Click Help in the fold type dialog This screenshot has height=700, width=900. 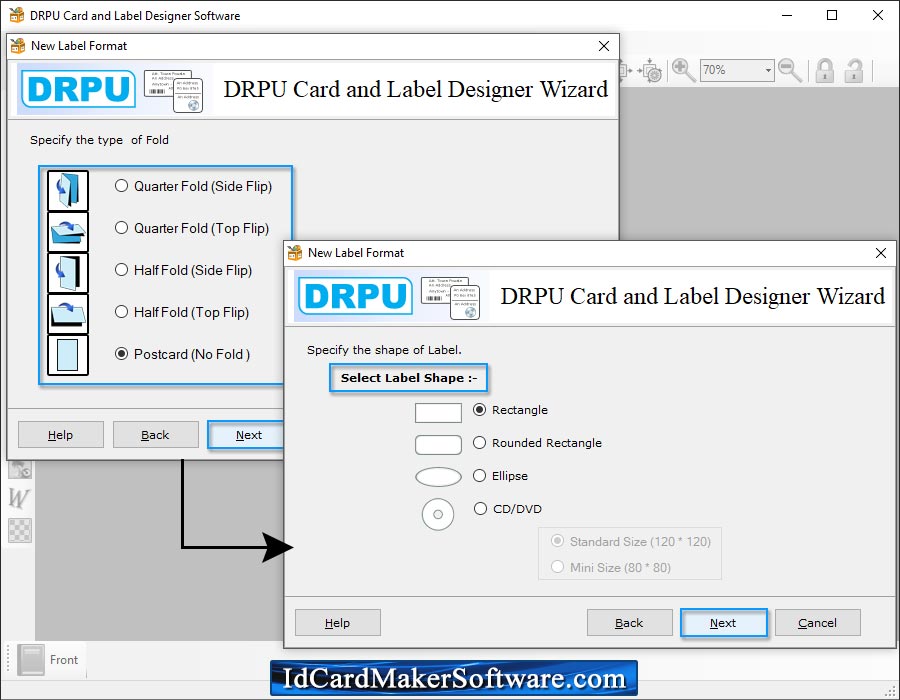61,435
